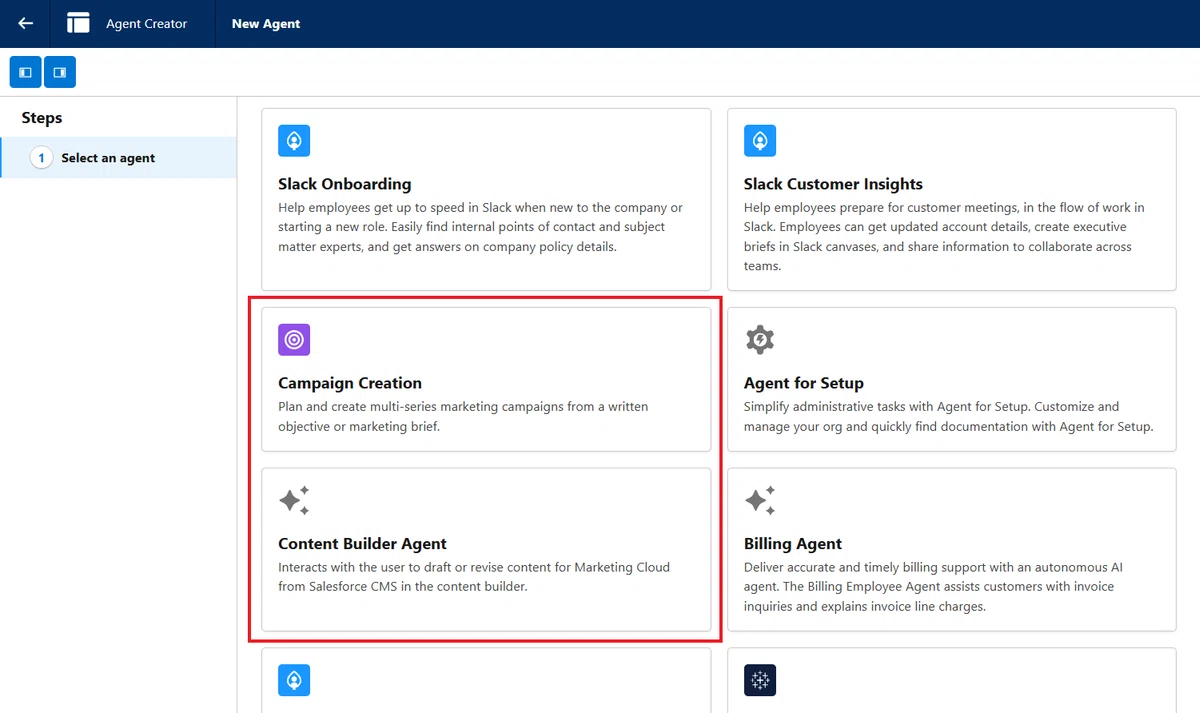
Task: Select the Slack Onboarding agent card
Action: tap(486, 200)
